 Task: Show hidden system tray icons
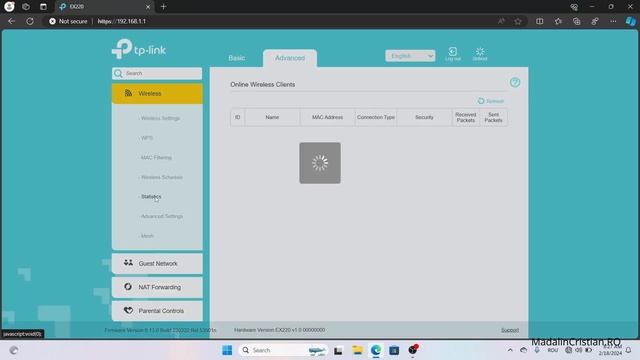(x=510, y=350)
